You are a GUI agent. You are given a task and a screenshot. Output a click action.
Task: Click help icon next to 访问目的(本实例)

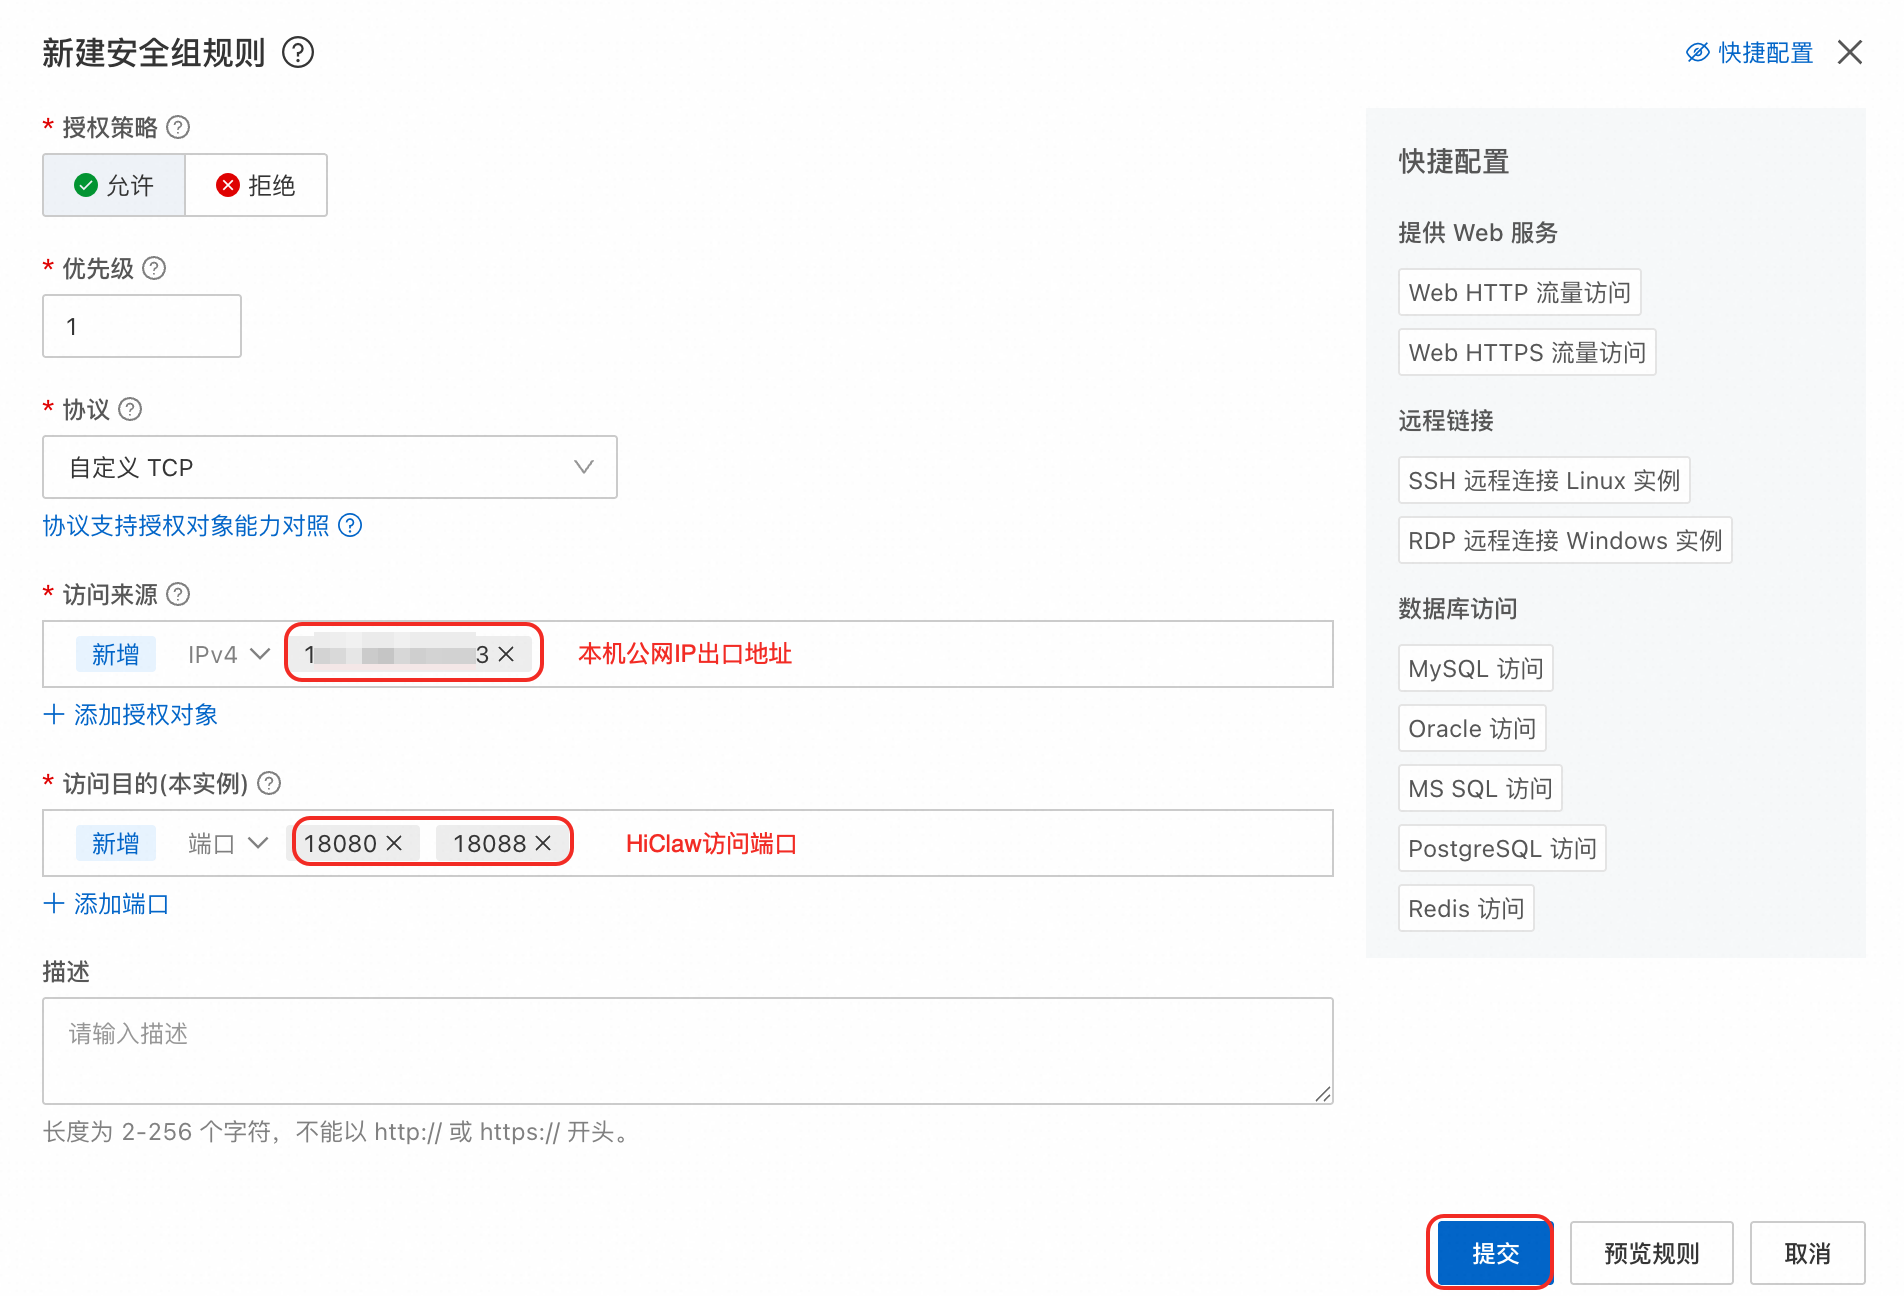click(269, 783)
